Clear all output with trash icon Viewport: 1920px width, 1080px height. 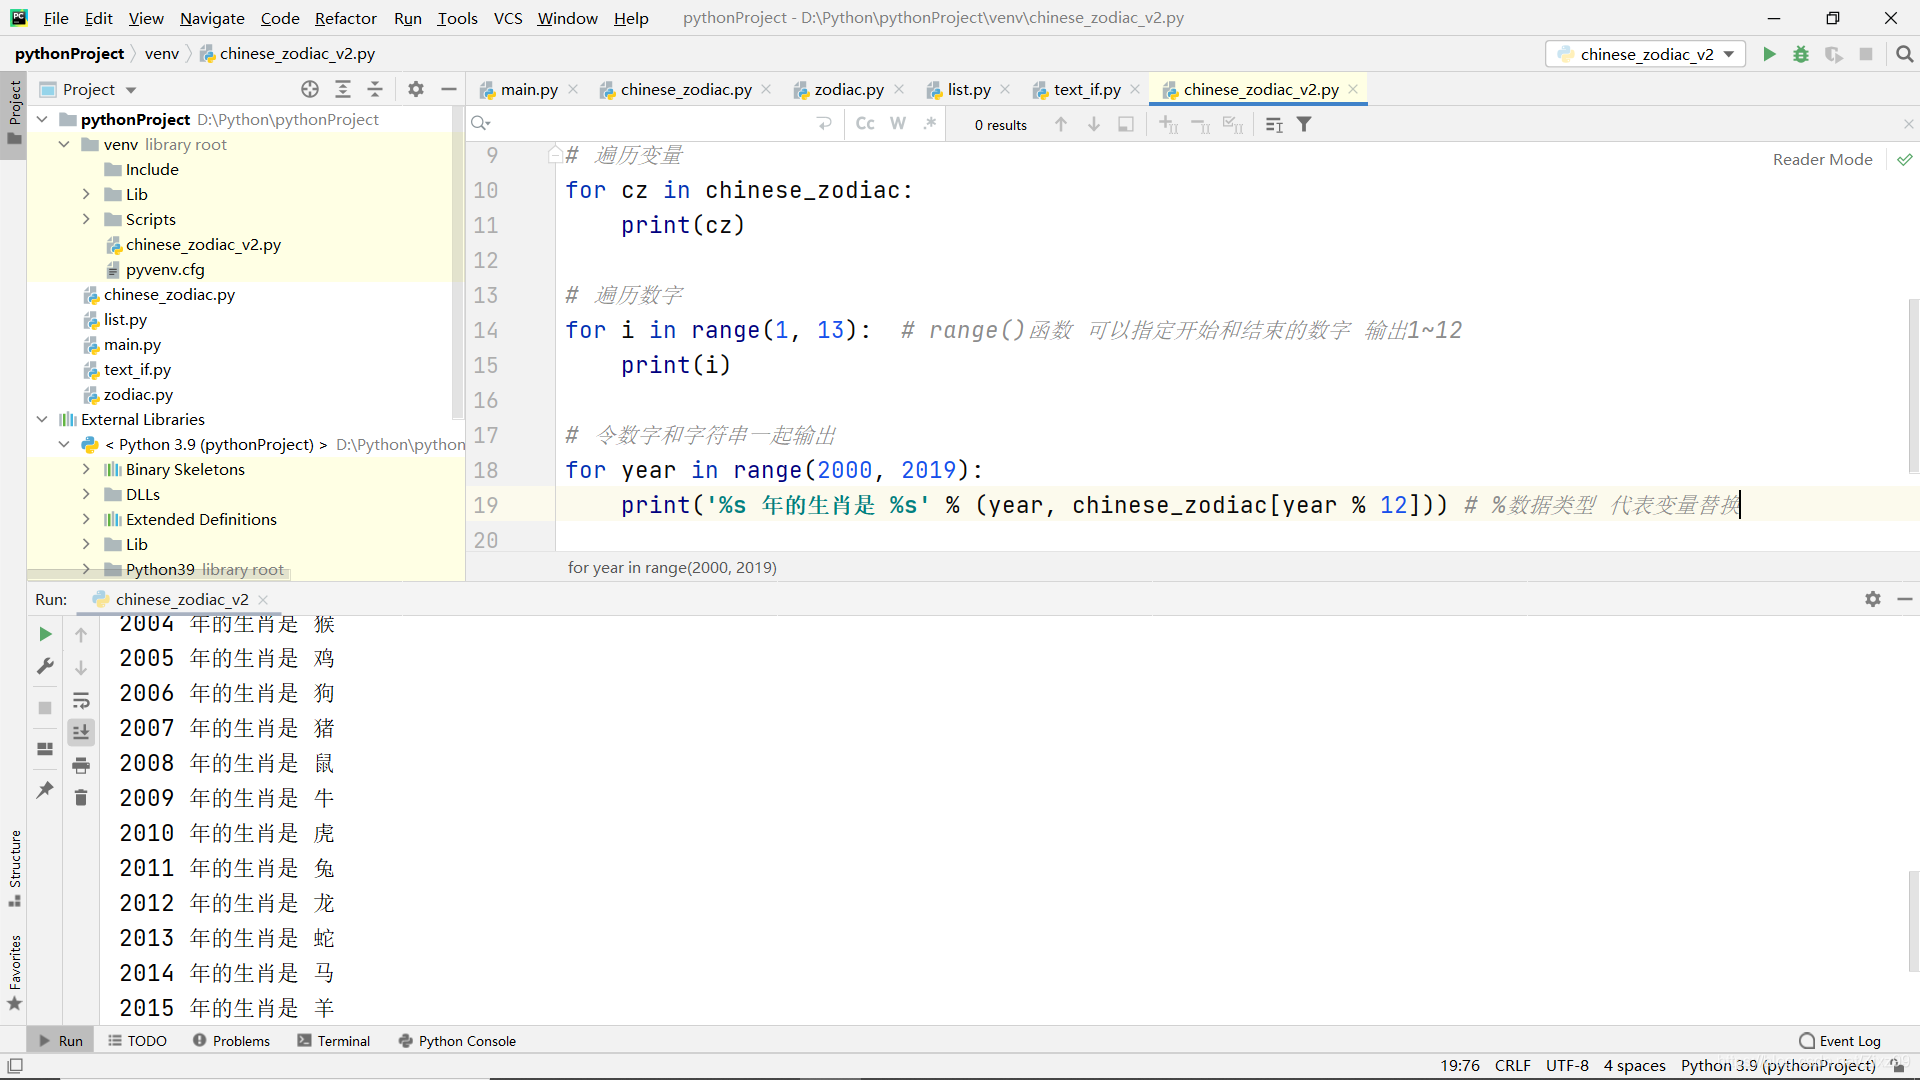81,797
